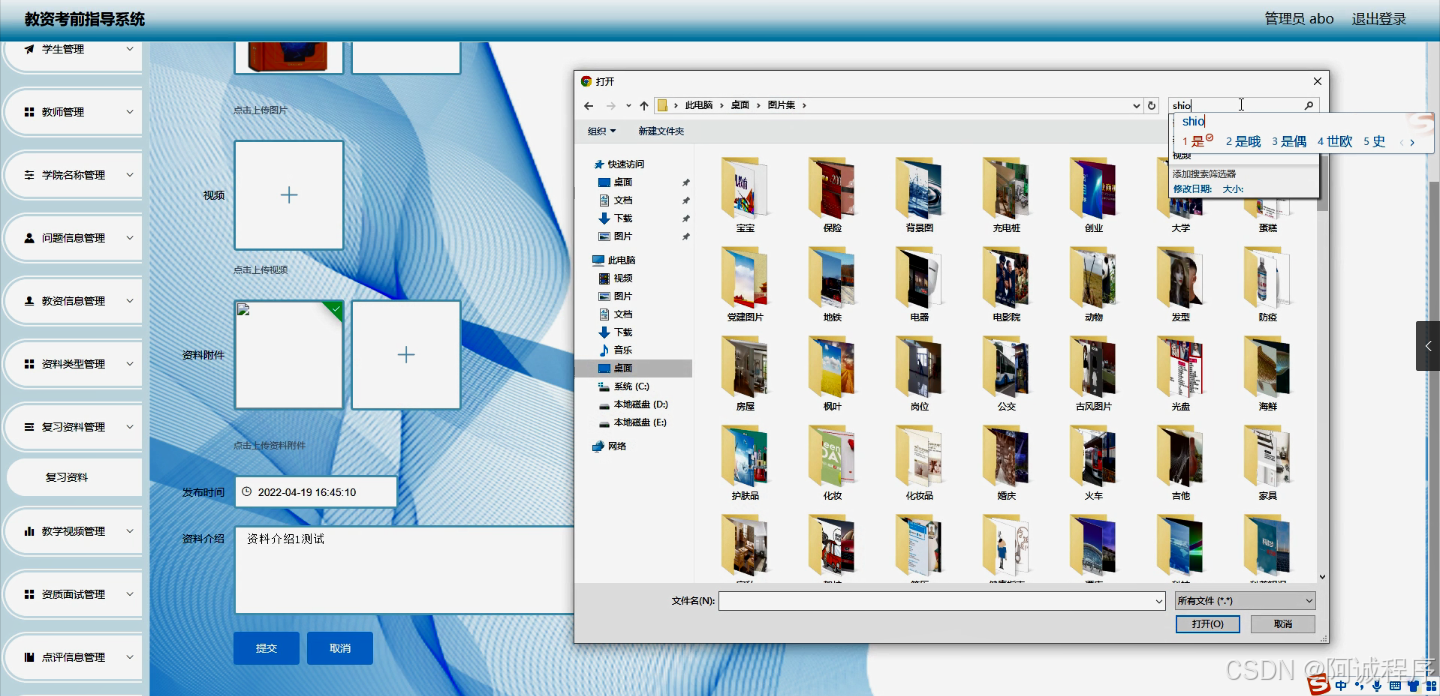This screenshot has width=1440, height=696.
Task: Open the 资质面试管理 menu
Action: point(75,594)
